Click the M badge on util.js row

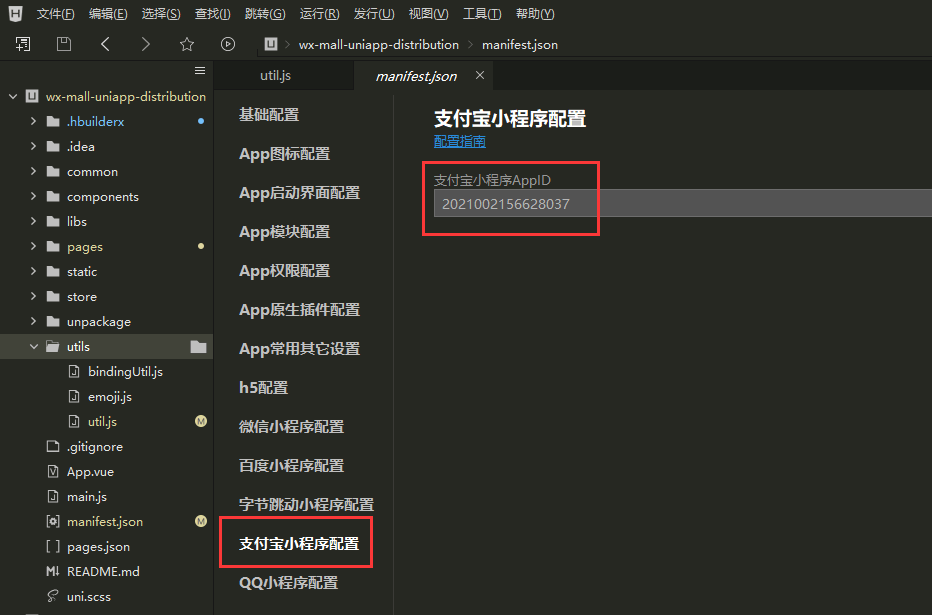(x=201, y=421)
